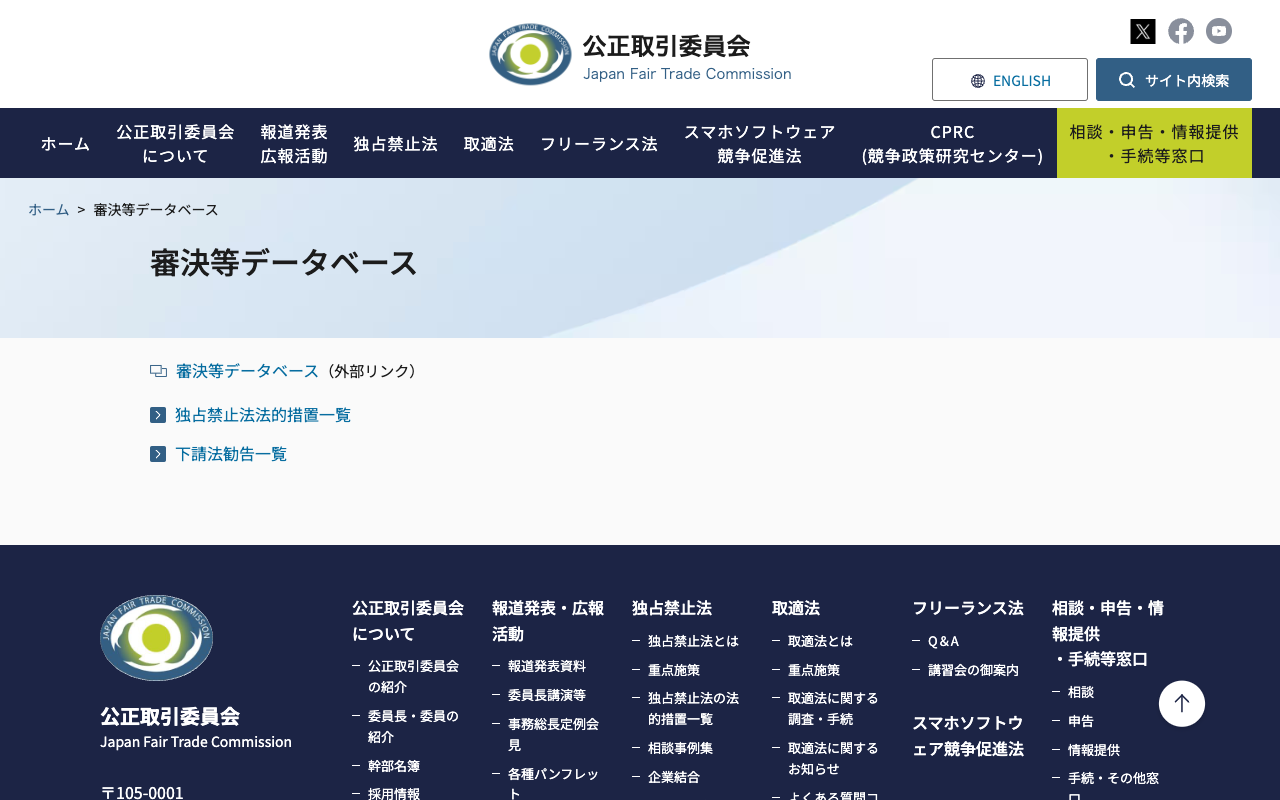Open footer link 相談事例集

pyautogui.click(x=681, y=748)
